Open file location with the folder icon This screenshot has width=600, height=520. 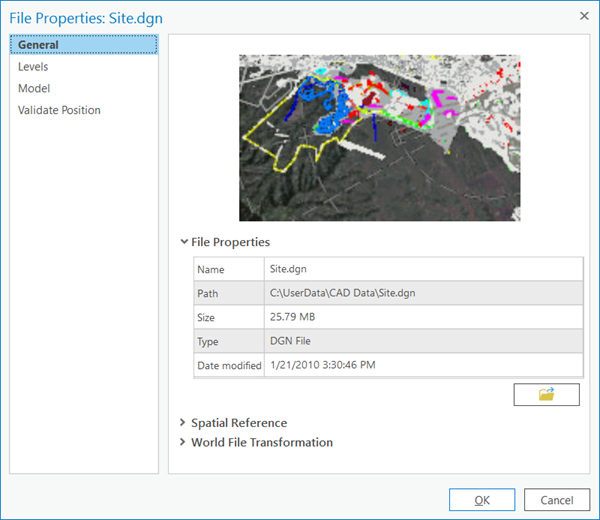[546, 394]
